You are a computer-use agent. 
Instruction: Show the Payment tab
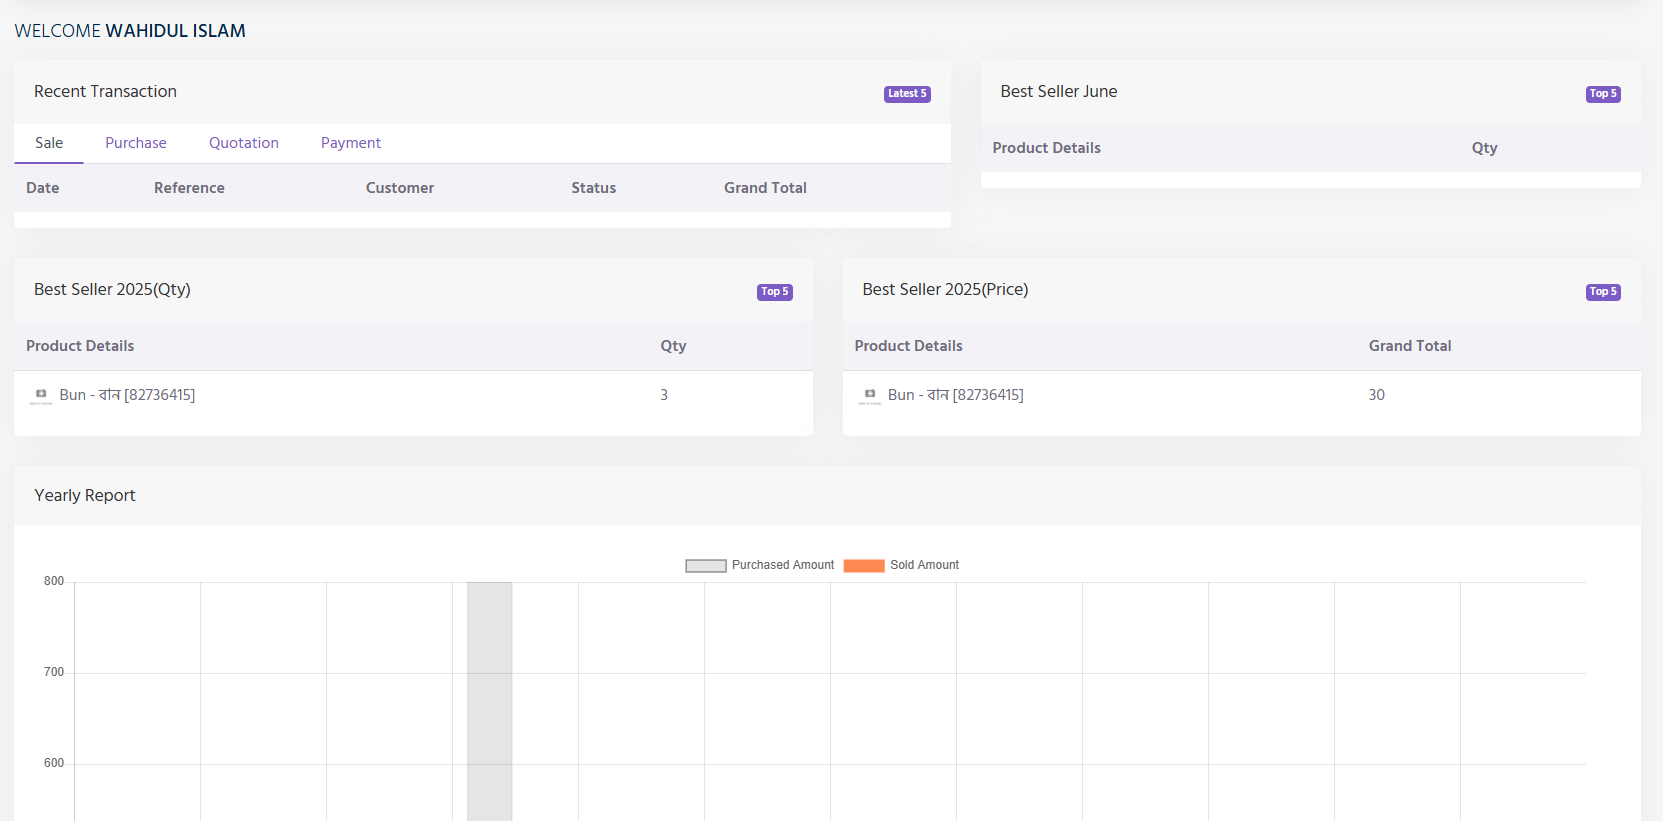[x=351, y=143]
